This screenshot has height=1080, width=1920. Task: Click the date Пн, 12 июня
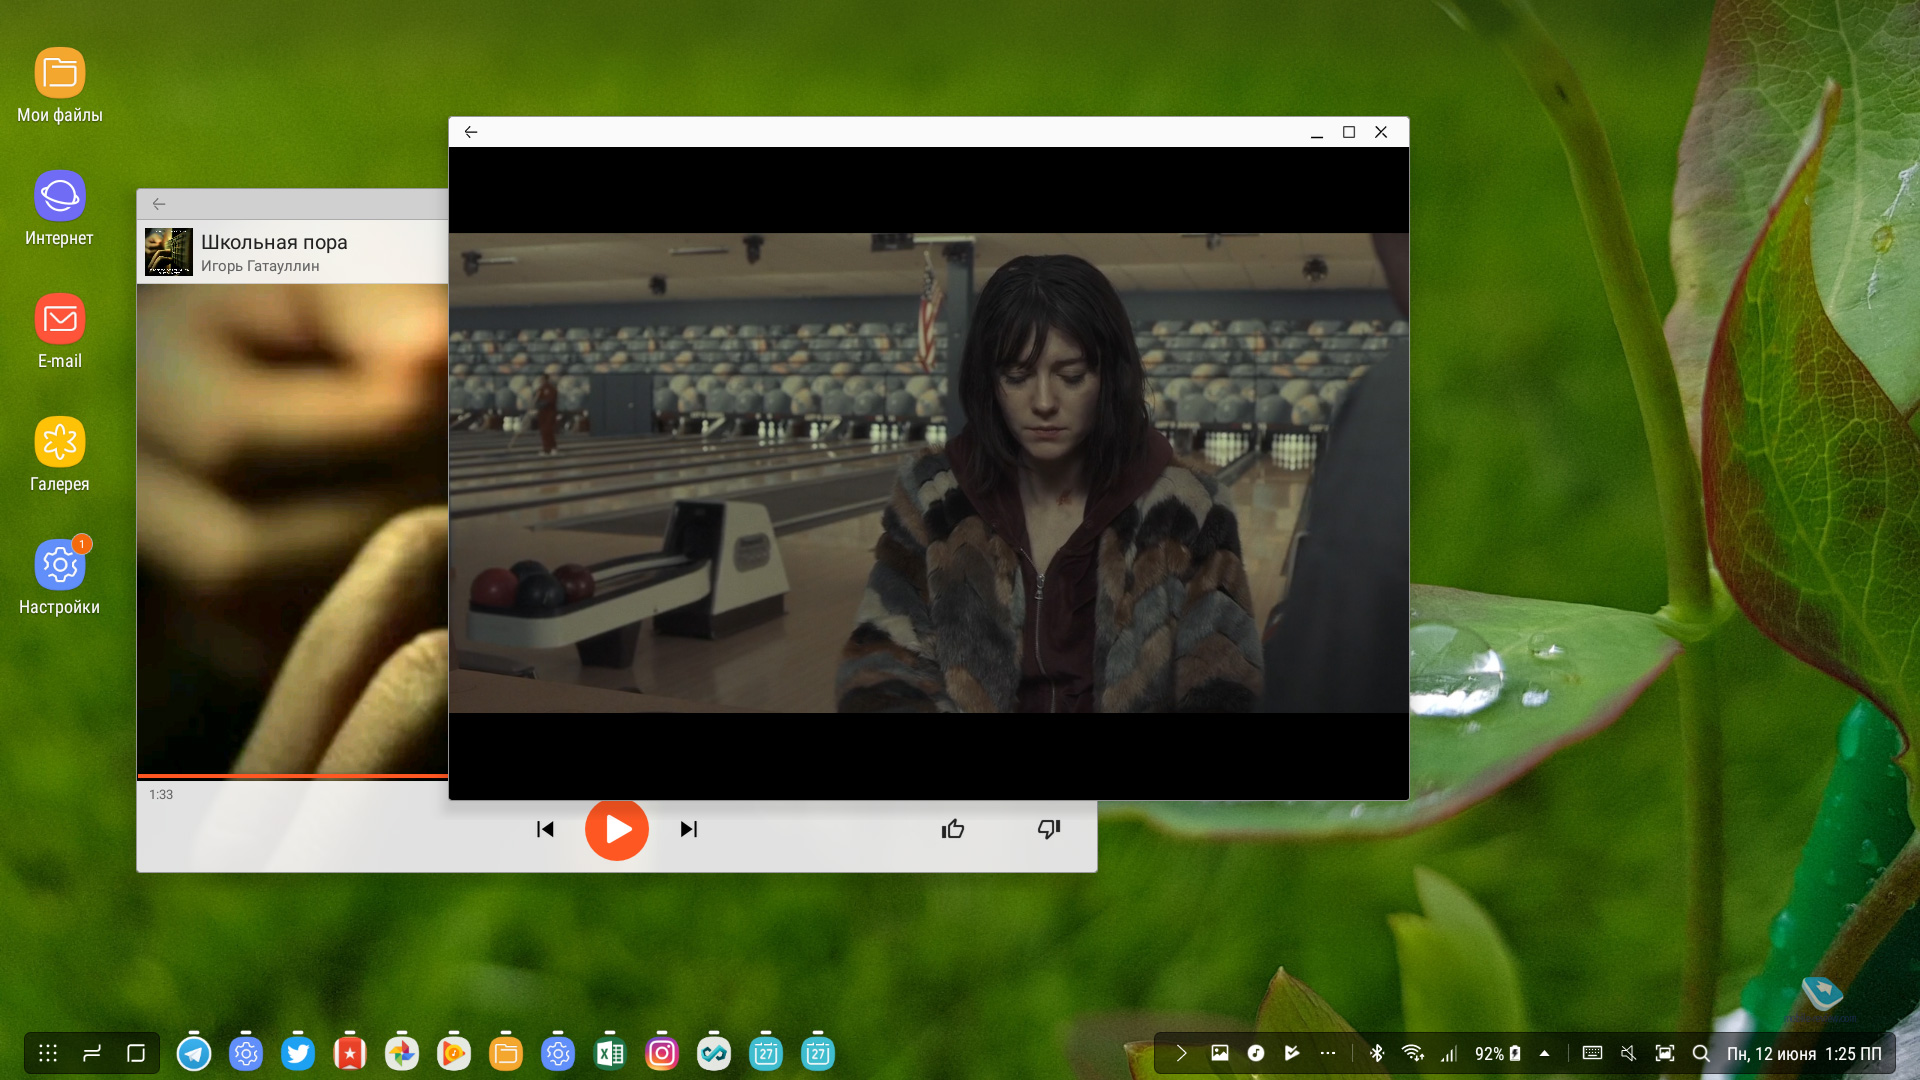[x=1771, y=1054]
